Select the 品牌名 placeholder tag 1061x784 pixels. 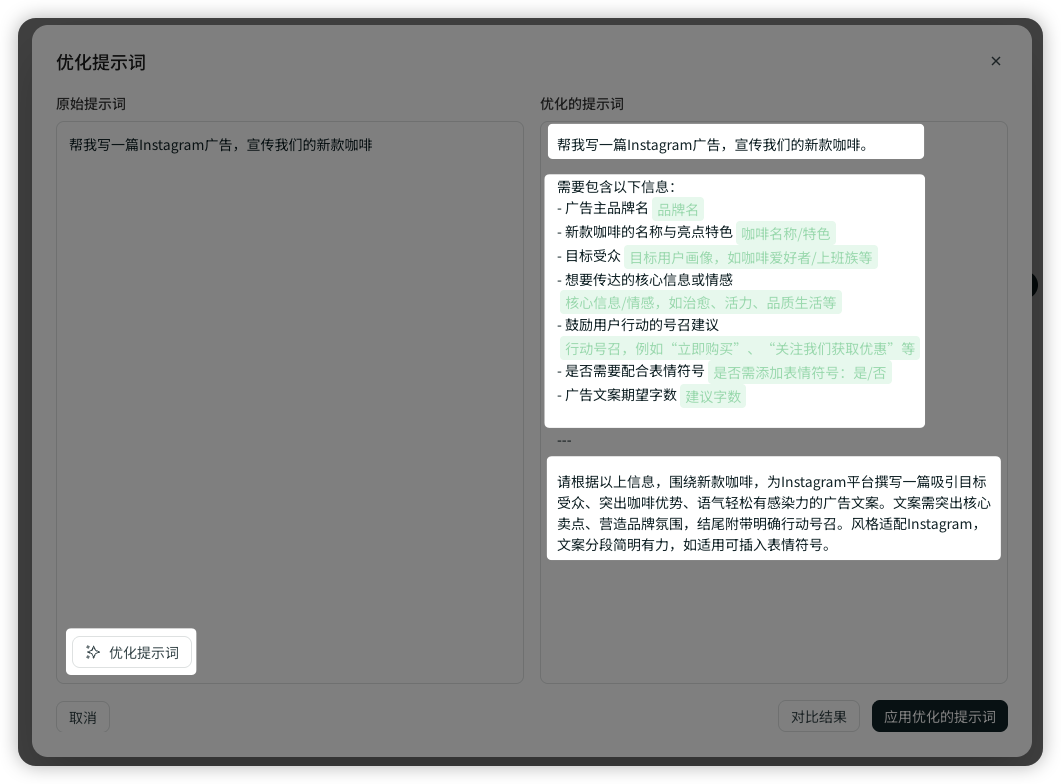(x=678, y=209)
